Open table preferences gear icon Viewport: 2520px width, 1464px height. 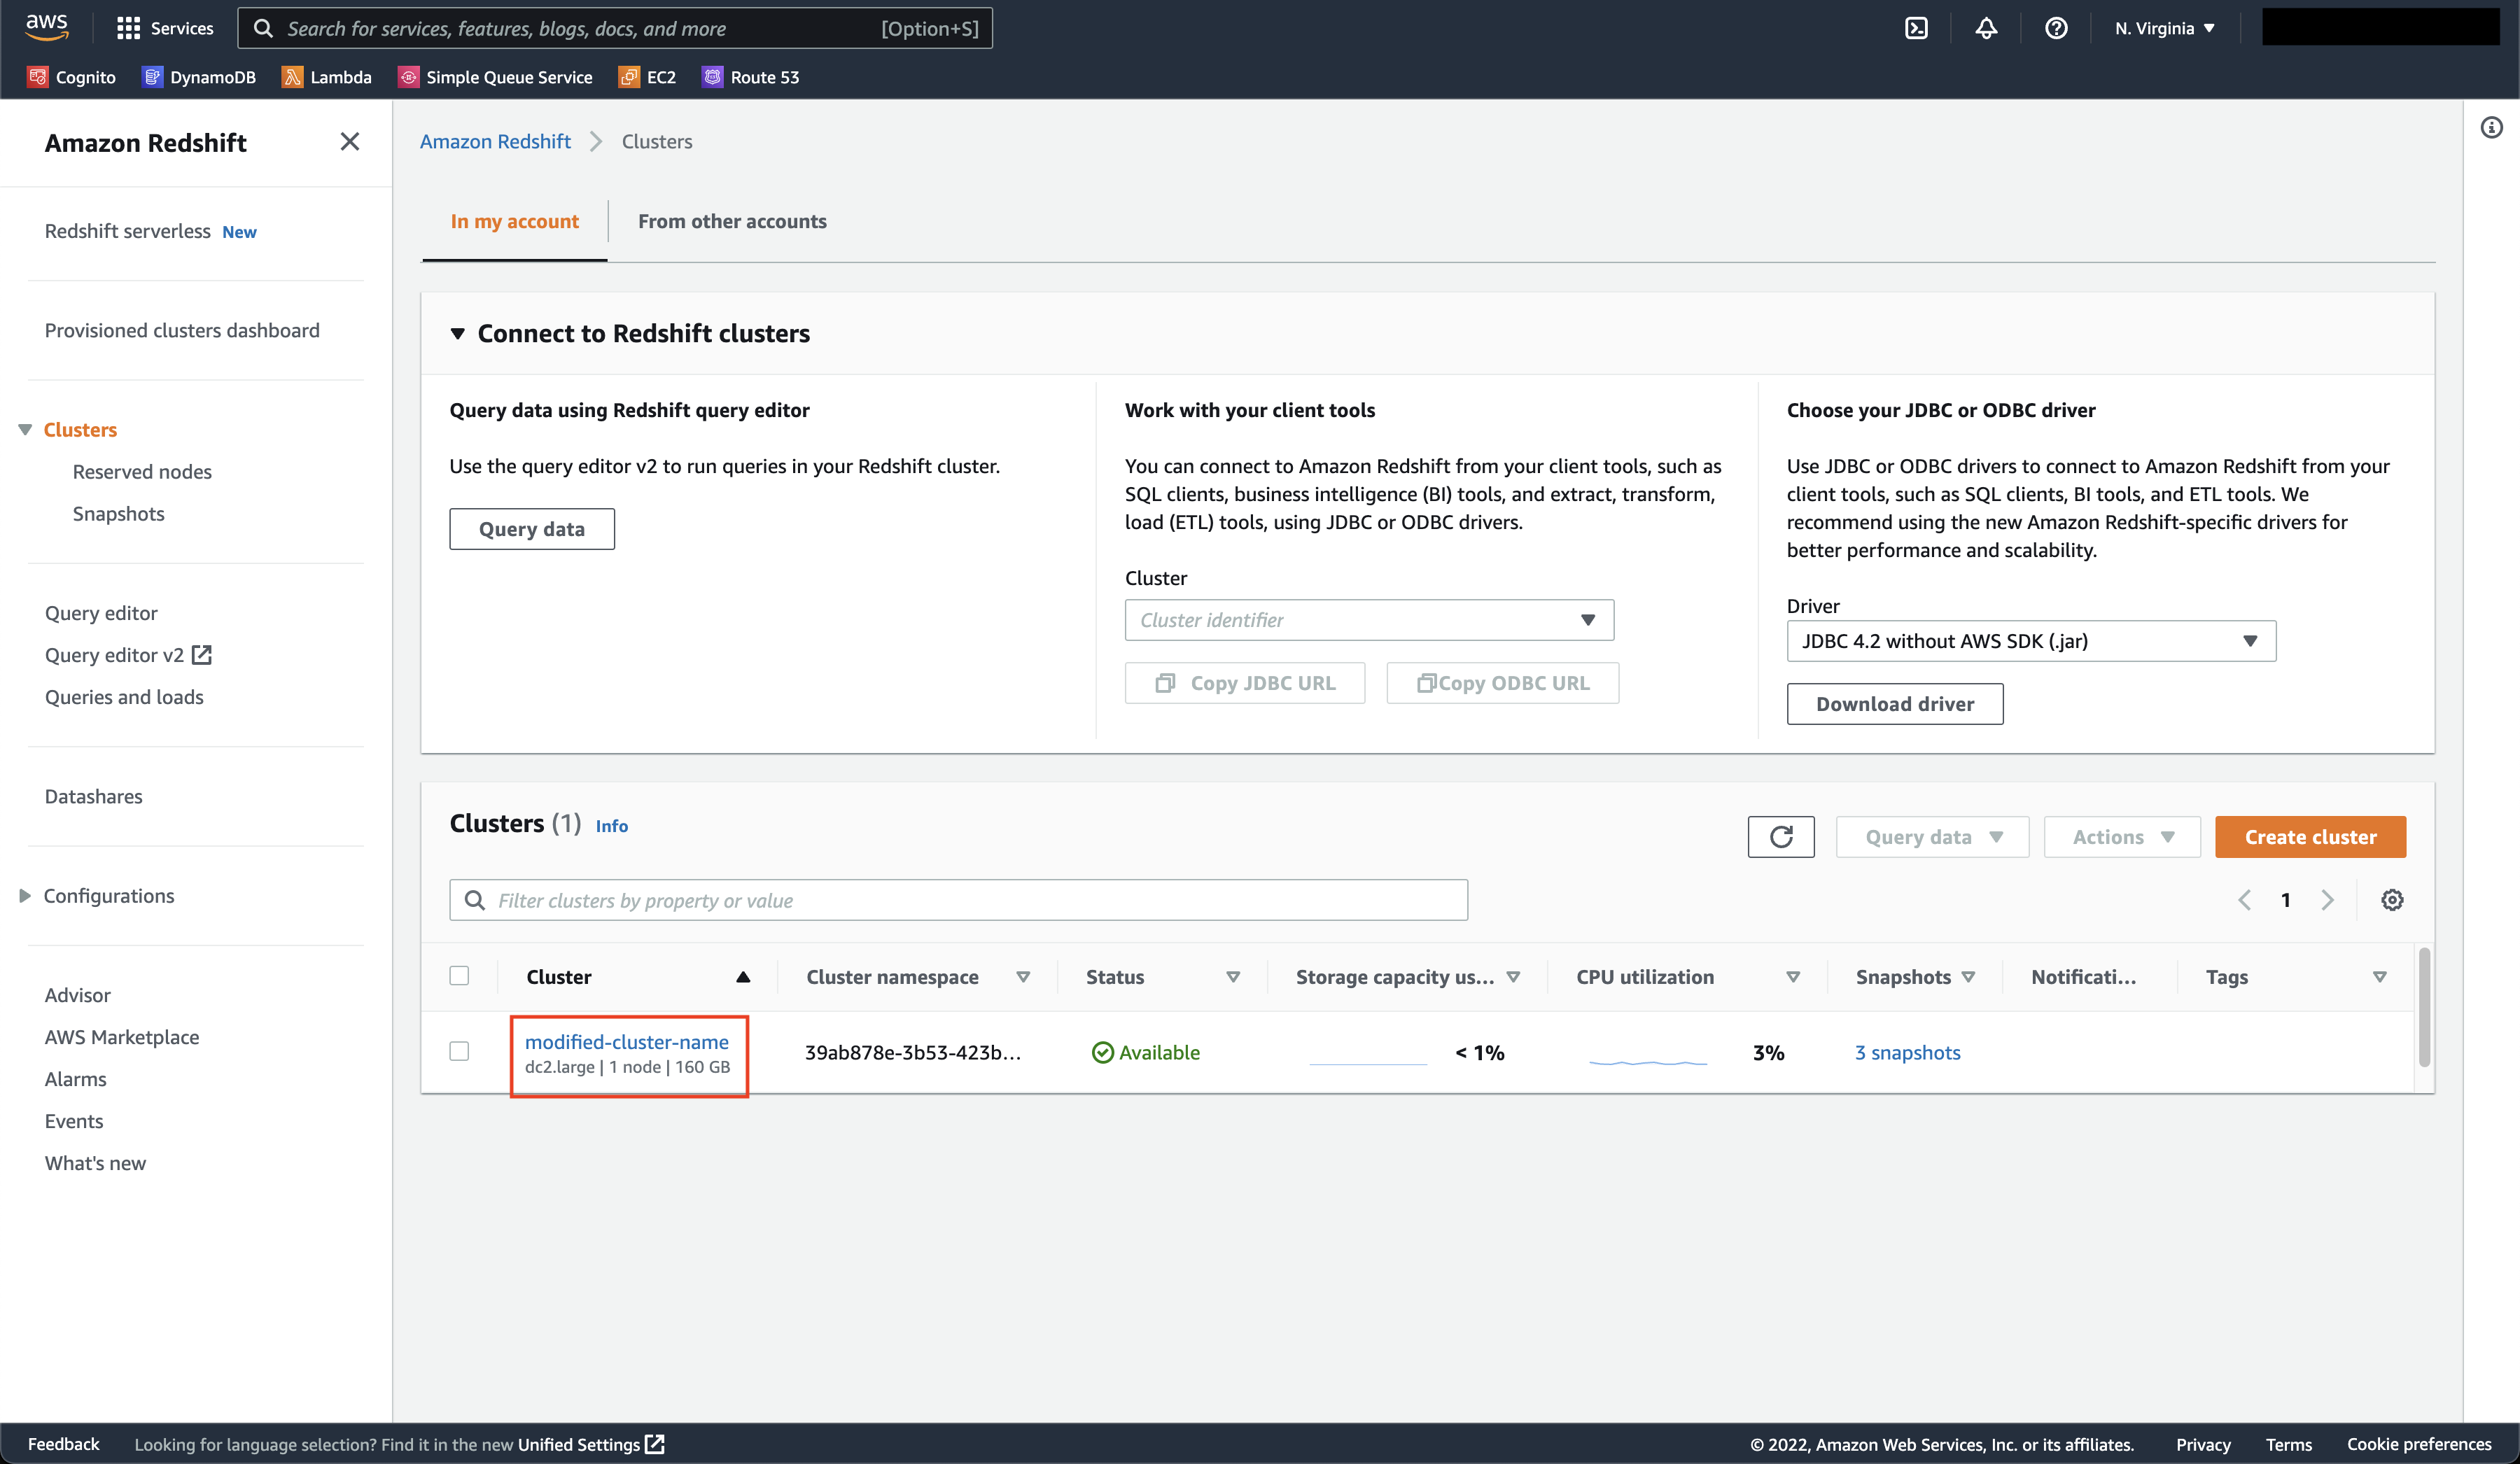point(2392,900)
